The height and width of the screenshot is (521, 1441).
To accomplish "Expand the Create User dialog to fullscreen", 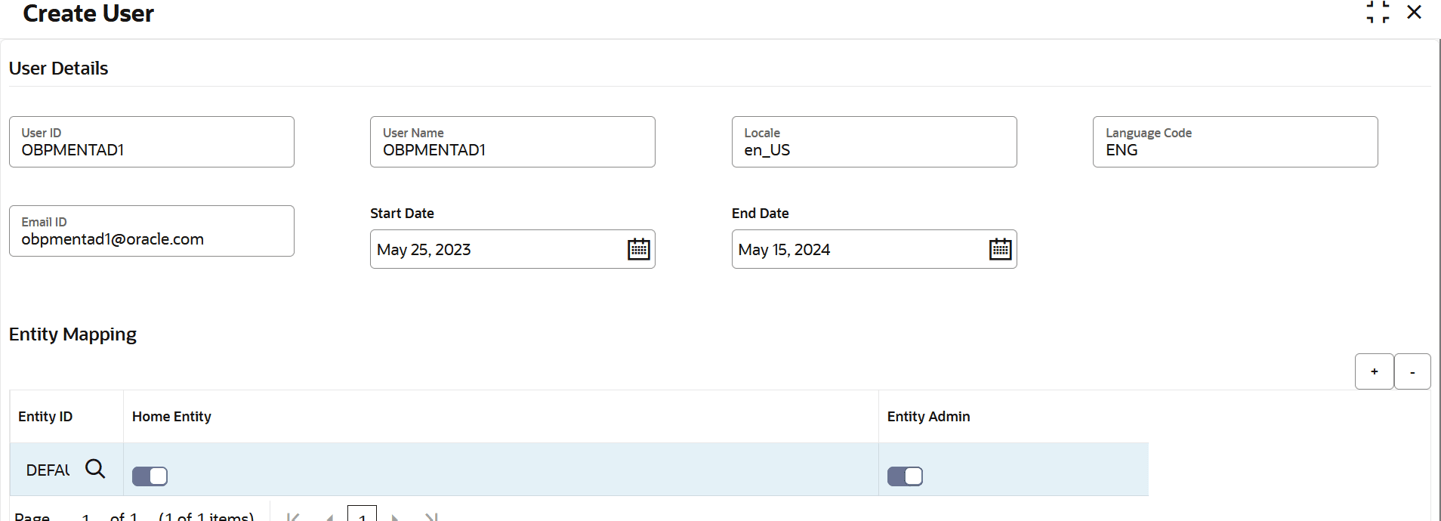I will click(x=1377, y=12).
